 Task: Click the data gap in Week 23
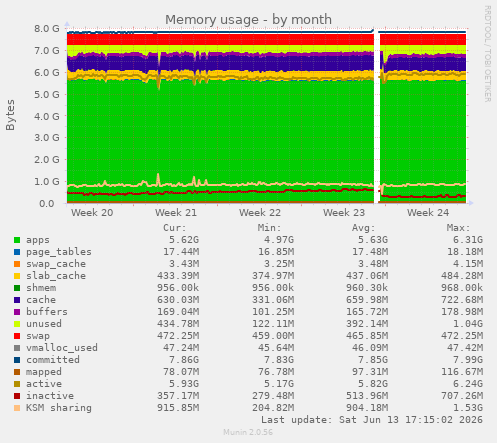point(377,117)
